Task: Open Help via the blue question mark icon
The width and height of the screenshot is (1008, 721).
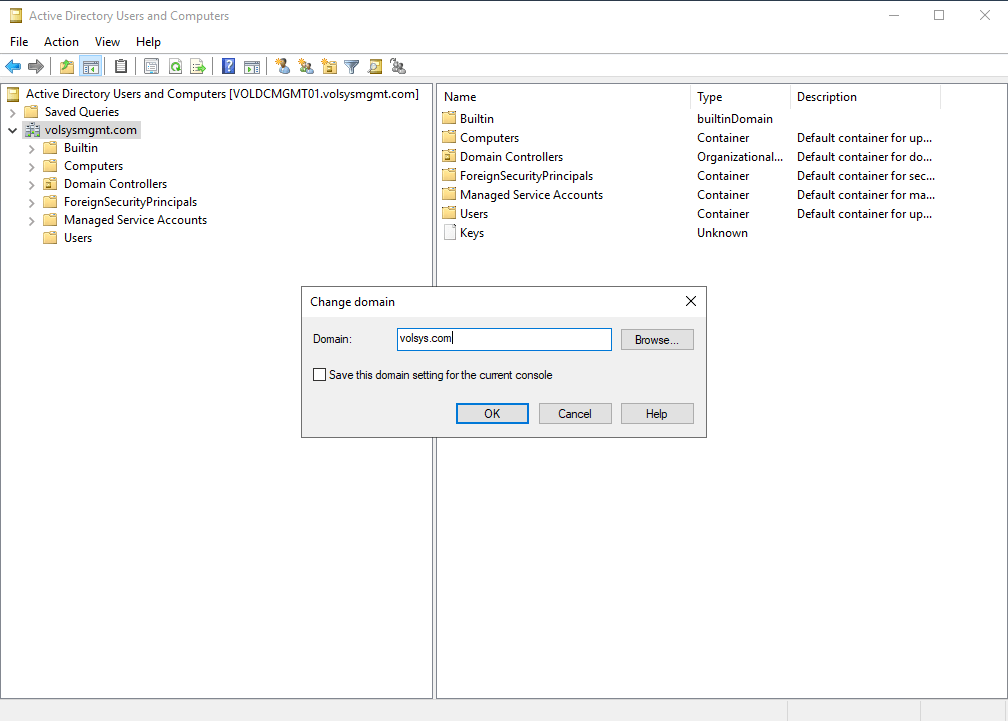Action: click(x=229, y=67)
